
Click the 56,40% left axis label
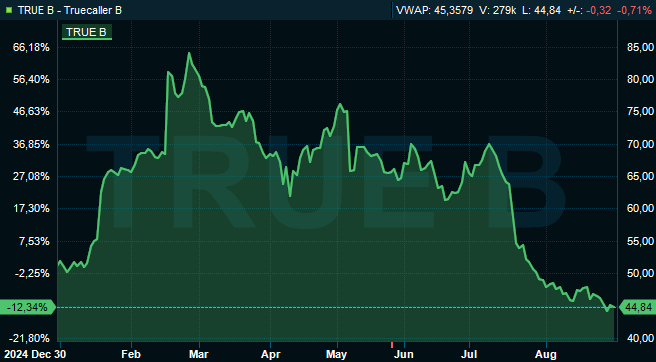click(32, 80)
